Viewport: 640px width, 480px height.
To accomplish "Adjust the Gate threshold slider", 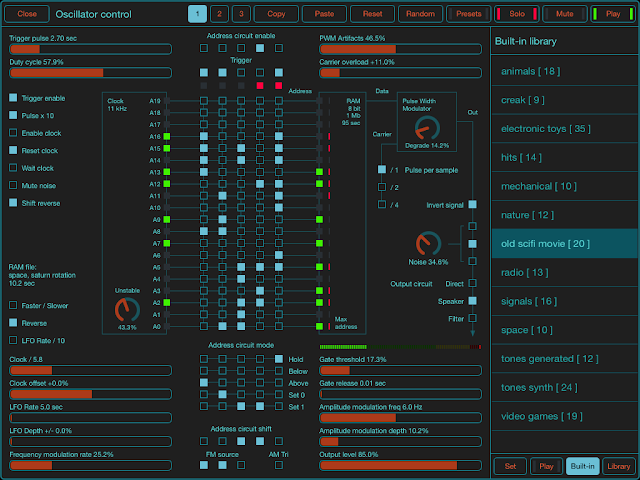I will [400, 371].
